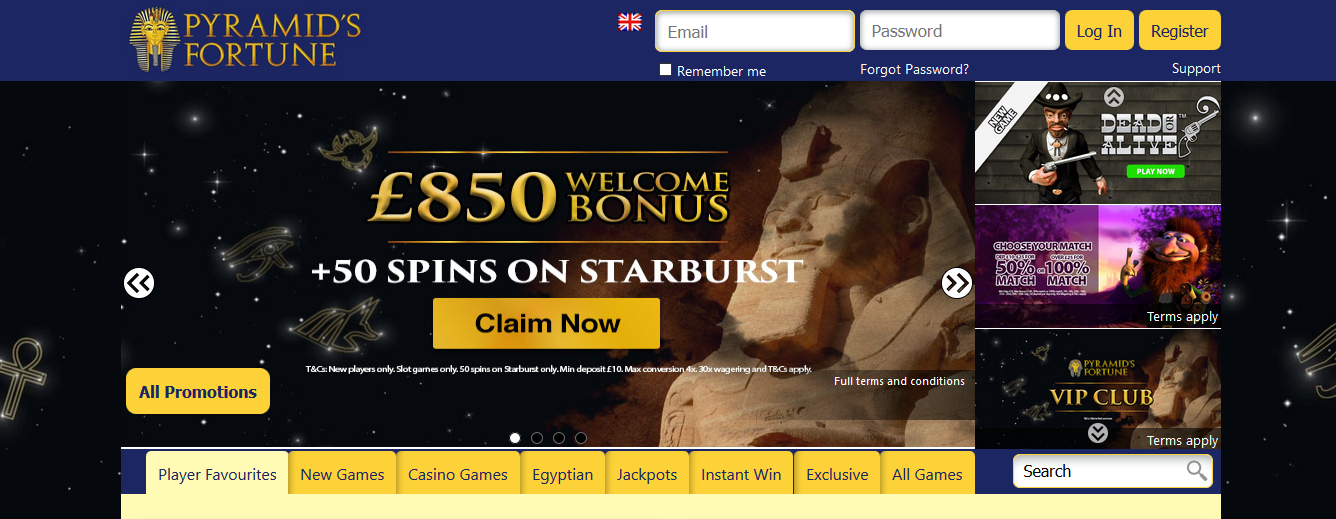
Task: Click the search magnifier icon
Action: pos(1196,471)
